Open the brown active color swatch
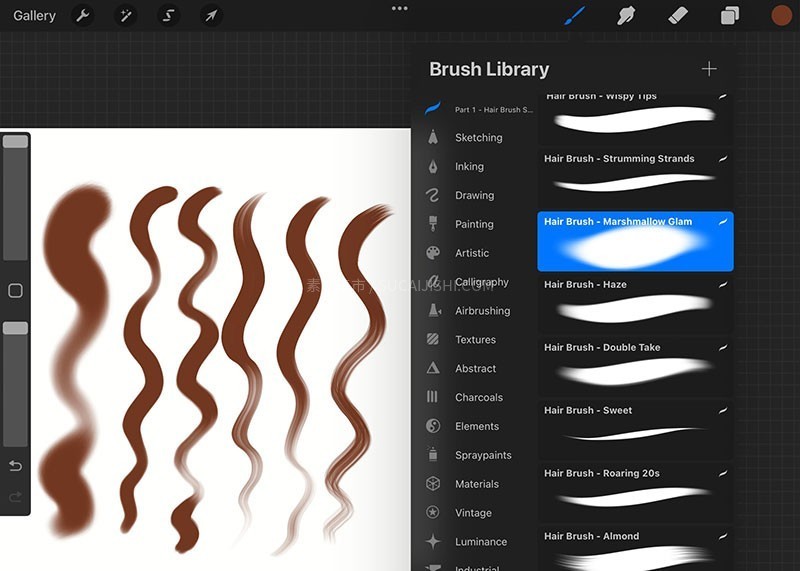This screenshot has height=571, width=800. pos(781,15)
